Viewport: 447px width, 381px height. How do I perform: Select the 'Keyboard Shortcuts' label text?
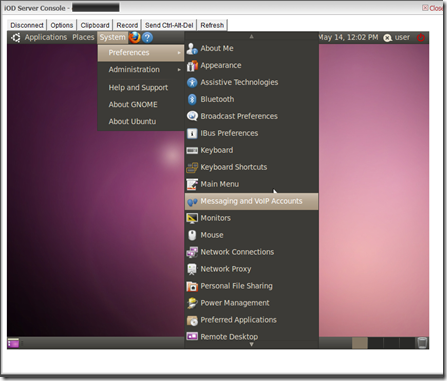point(234,167)
